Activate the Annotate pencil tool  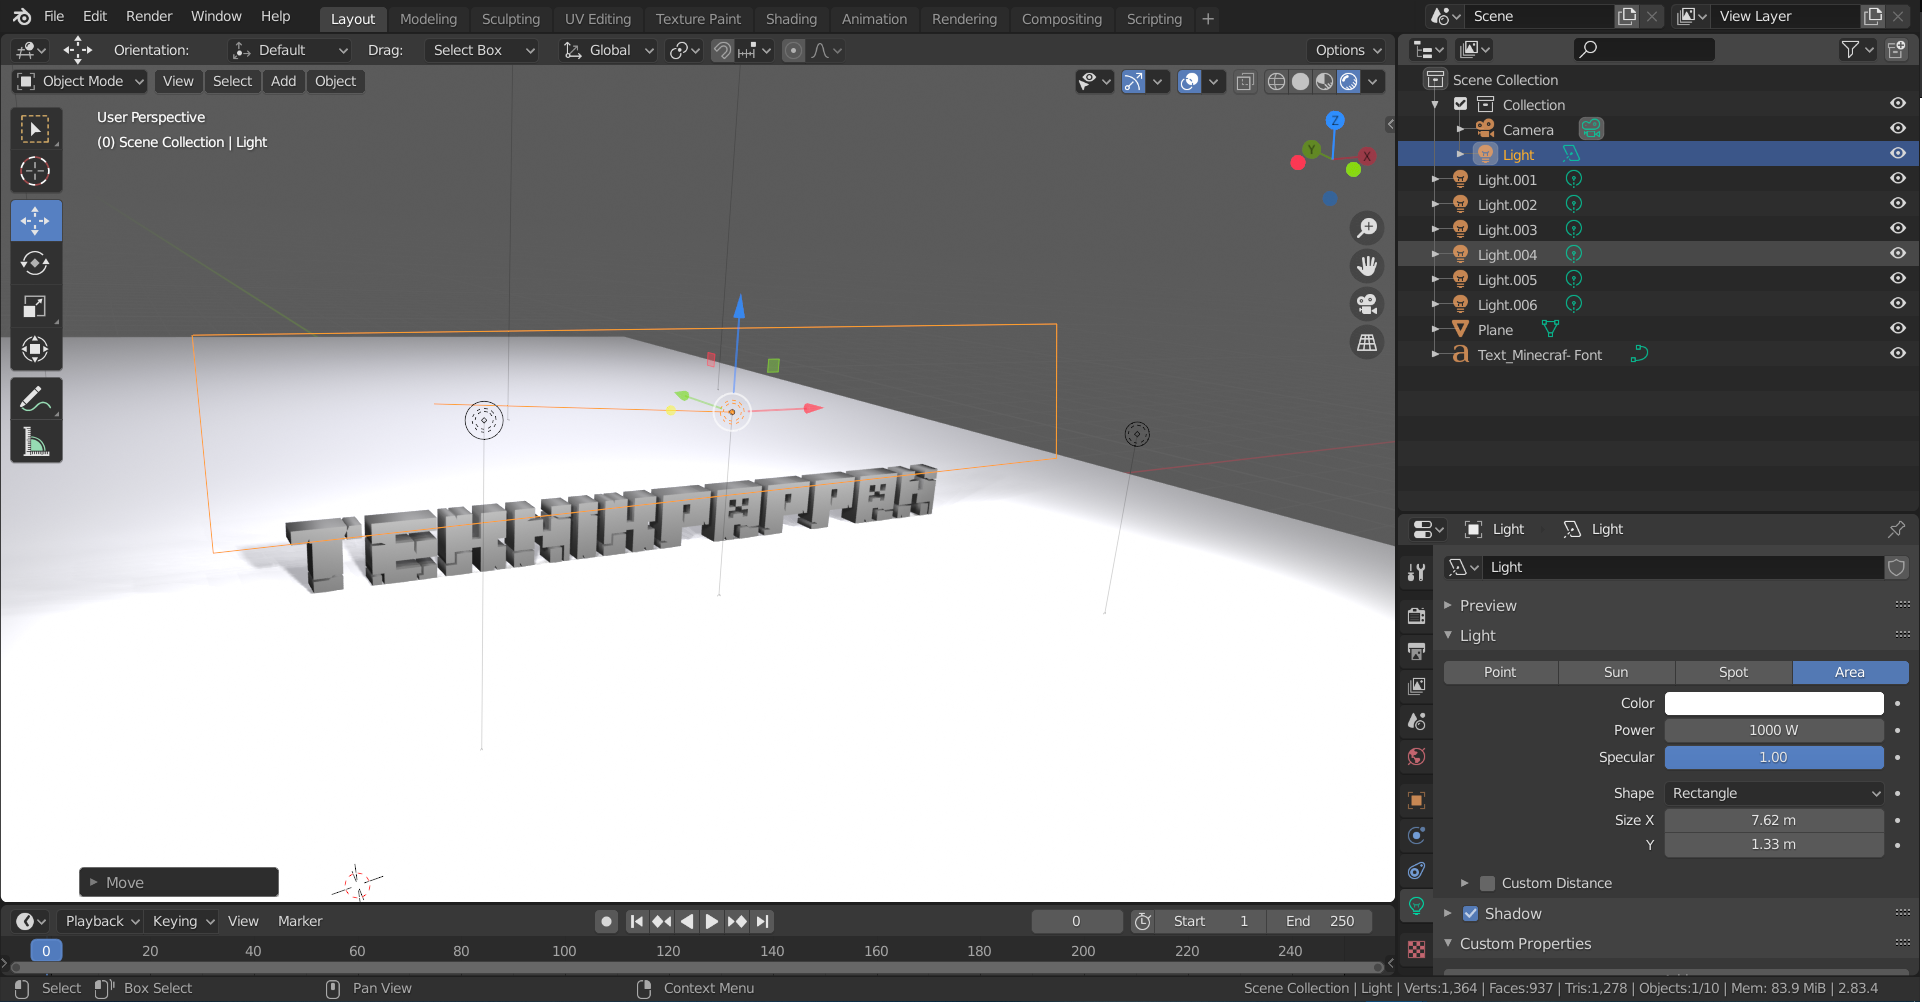coord(35,400)
